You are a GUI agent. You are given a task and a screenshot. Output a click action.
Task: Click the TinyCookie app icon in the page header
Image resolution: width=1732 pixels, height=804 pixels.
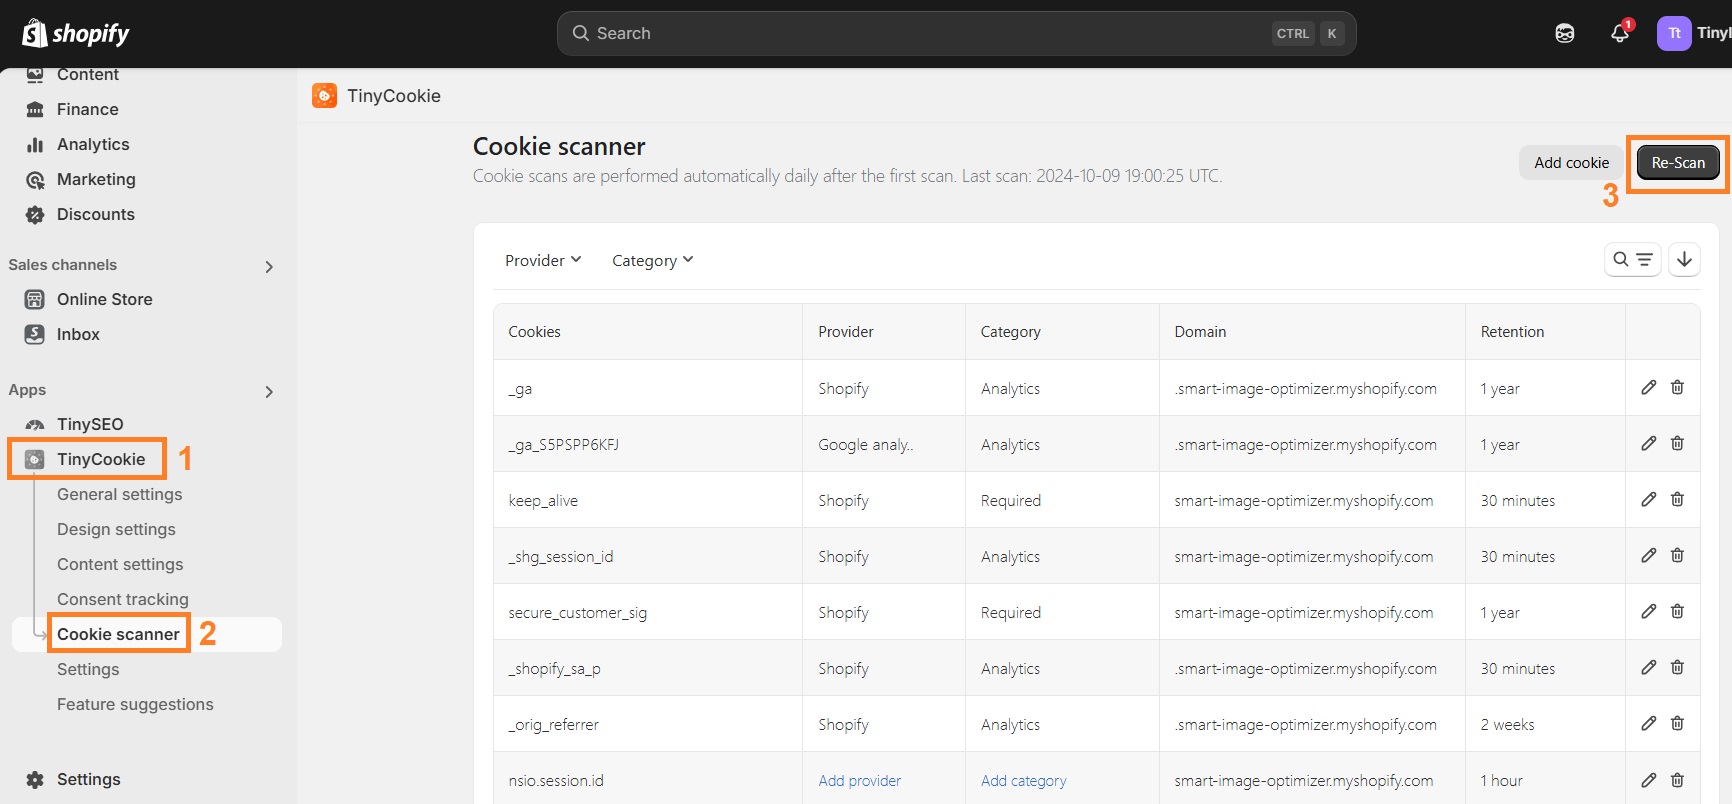pos(324,95)
